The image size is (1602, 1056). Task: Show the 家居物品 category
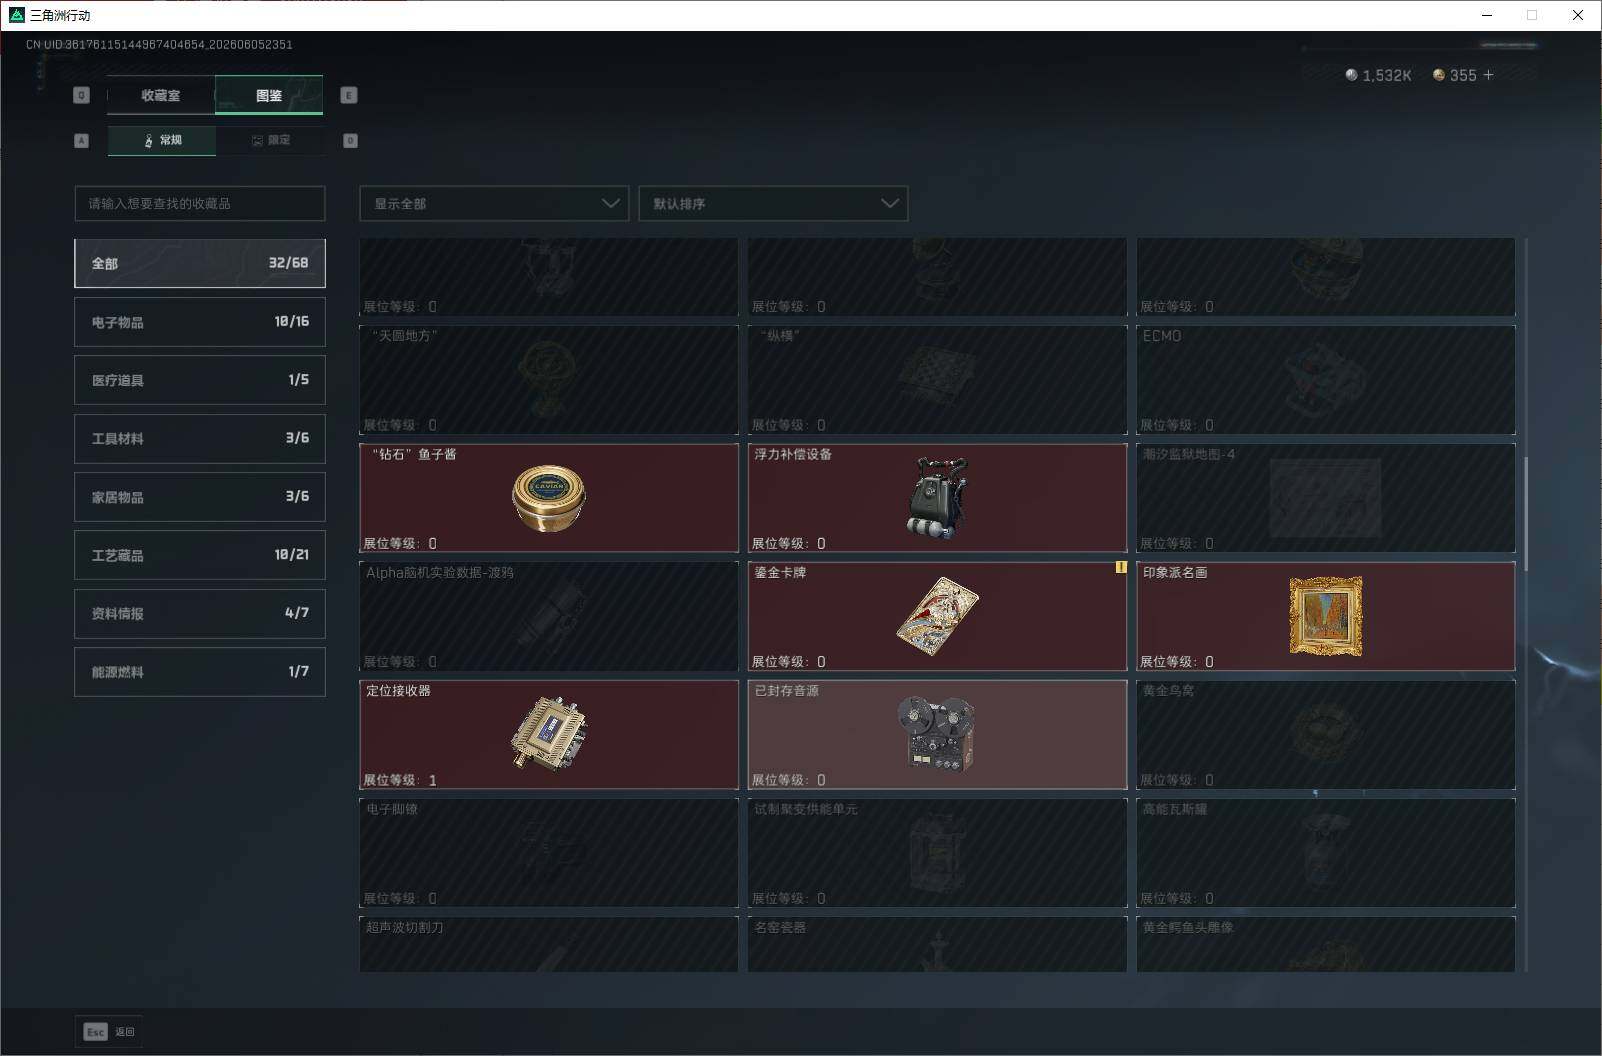(x=200, y=497)
